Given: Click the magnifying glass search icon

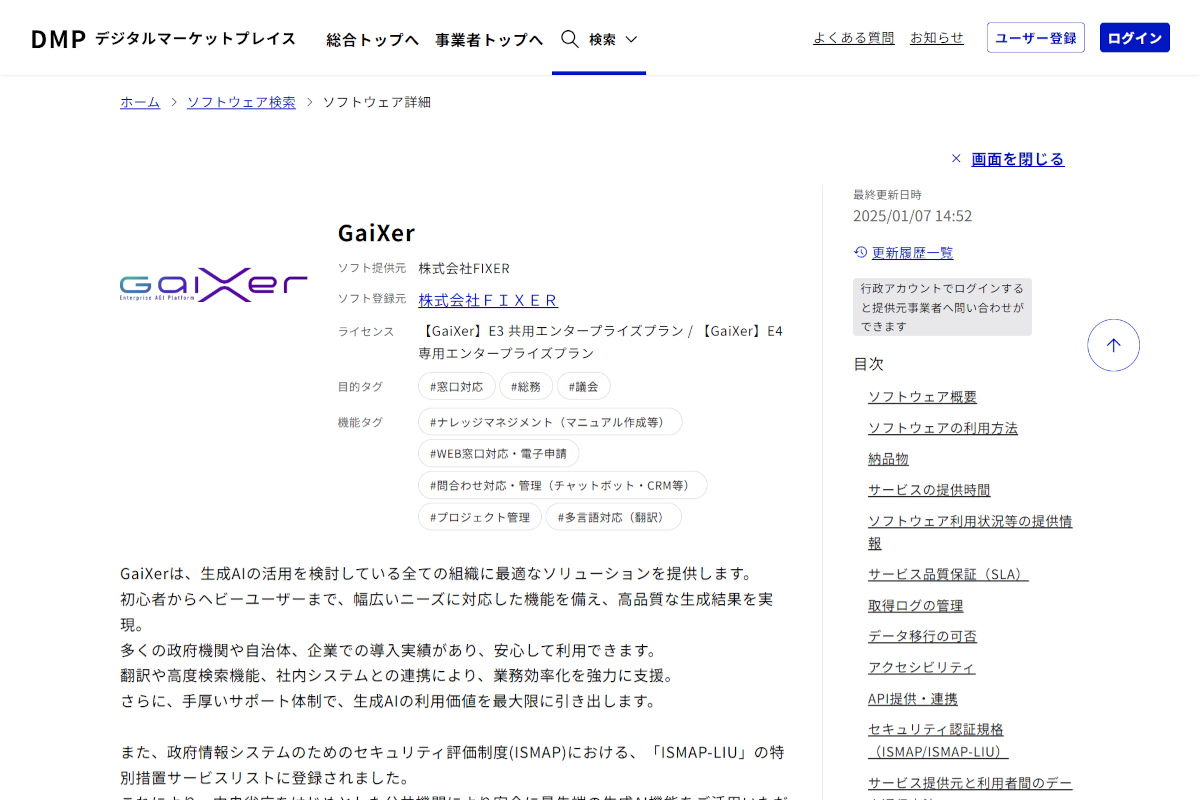Looking at the screenshot, I should pyautogui.click(x=570, y=39).
